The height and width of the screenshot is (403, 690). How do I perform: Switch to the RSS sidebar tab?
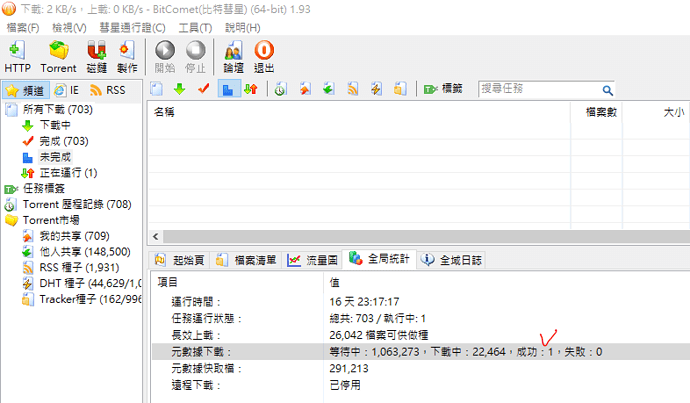tap(108, 90)
